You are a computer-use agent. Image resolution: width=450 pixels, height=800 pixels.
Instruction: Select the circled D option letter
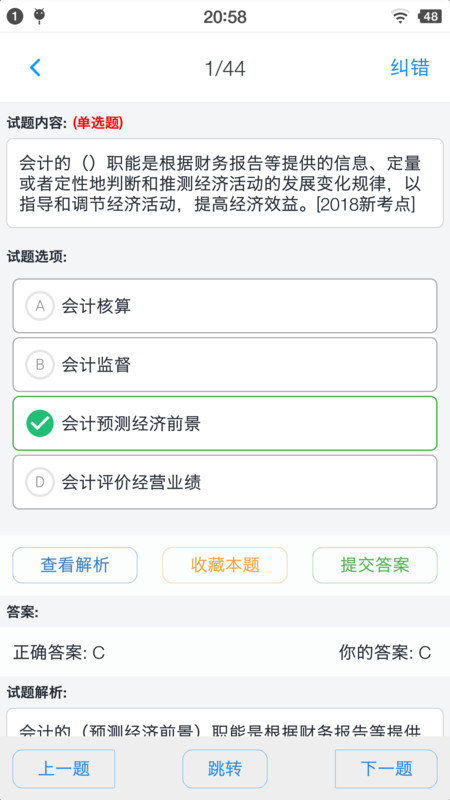tap(40, 482)
